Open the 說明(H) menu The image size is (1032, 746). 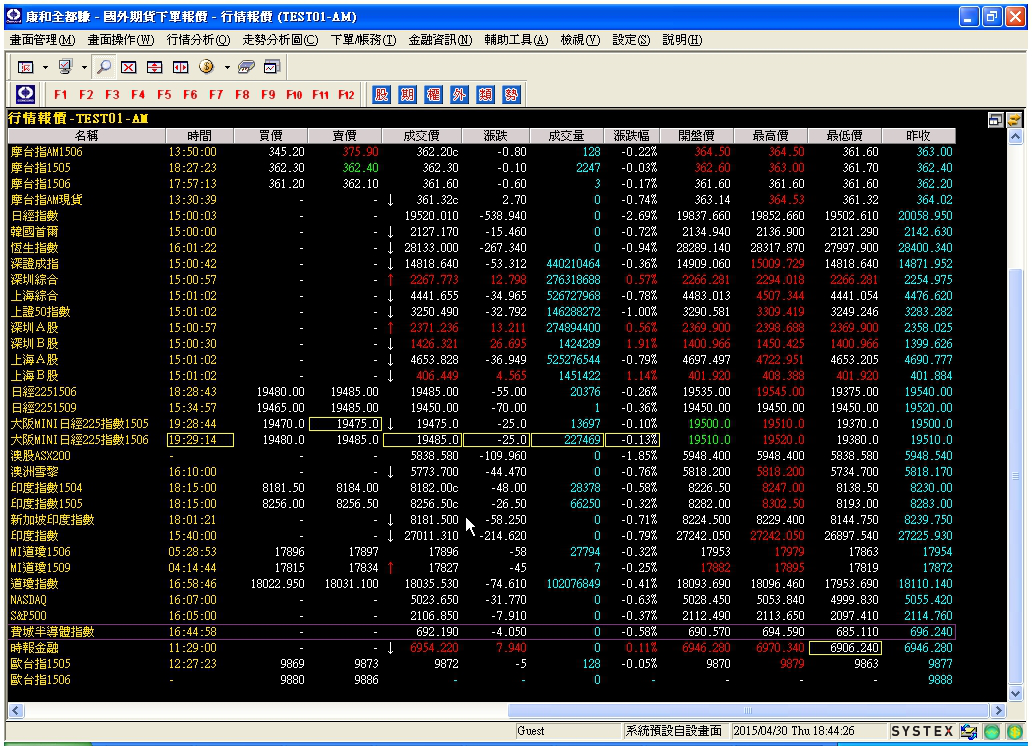pyautogui.click(x=683, y=40)
